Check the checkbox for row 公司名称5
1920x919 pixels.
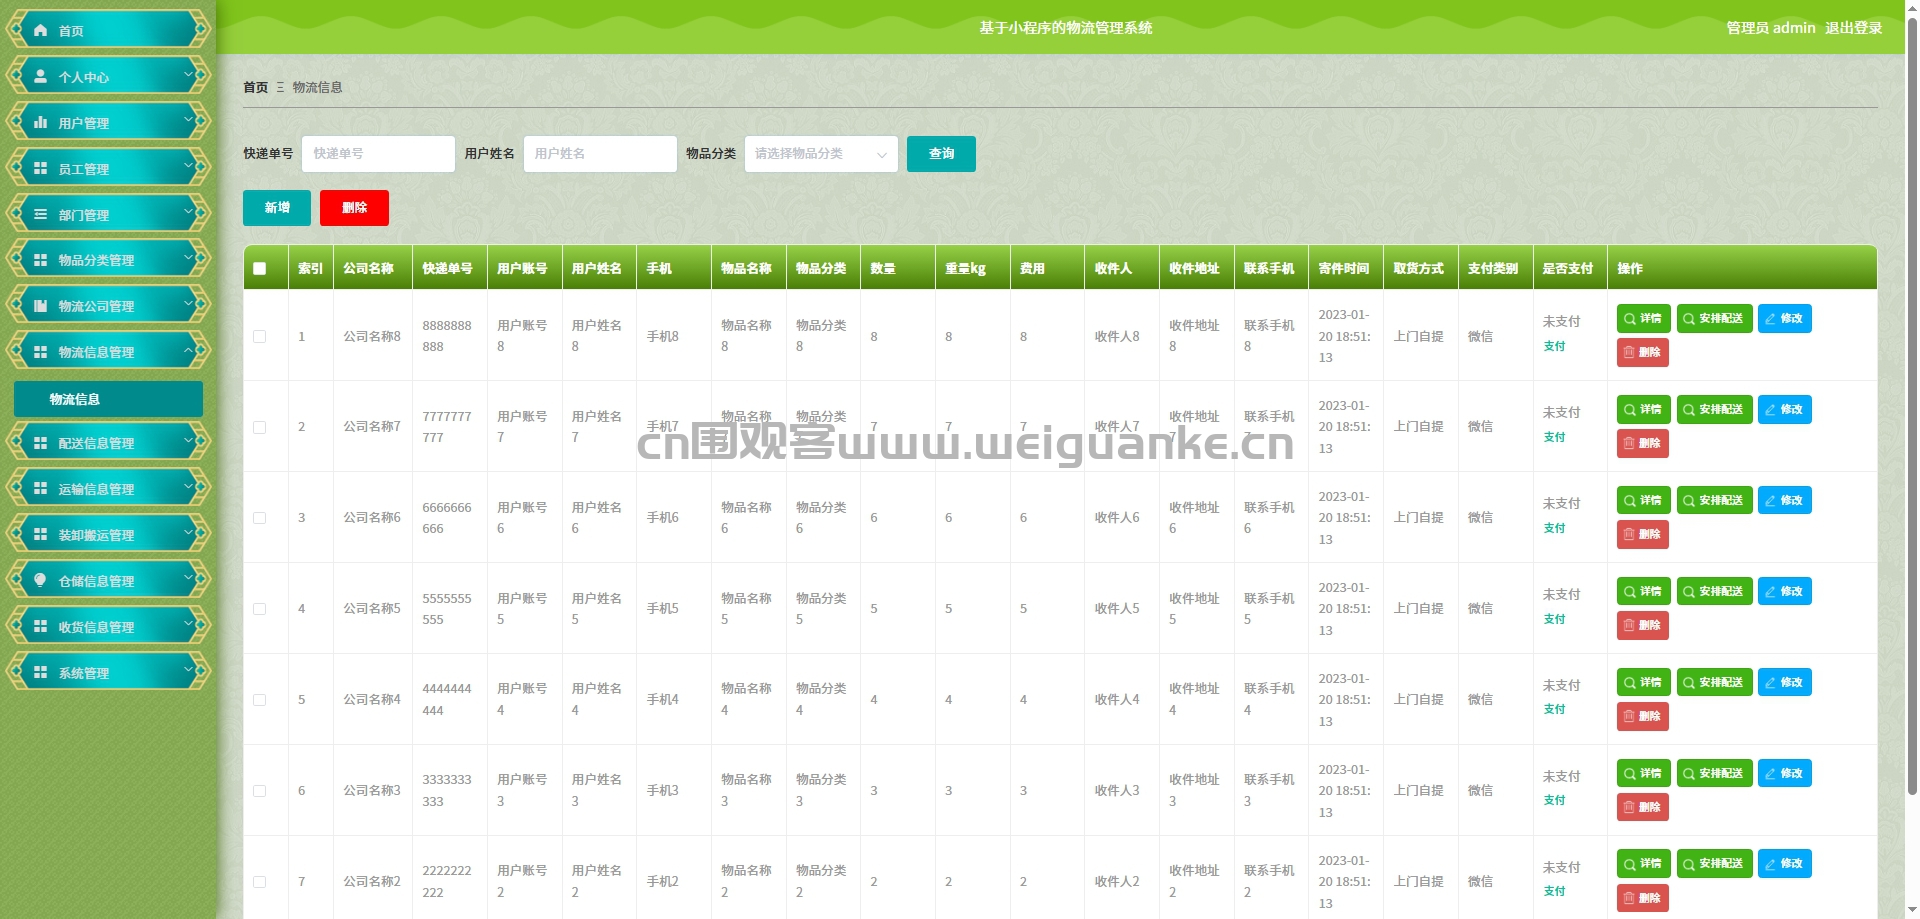pyautogui.click(x=260, y=609)
